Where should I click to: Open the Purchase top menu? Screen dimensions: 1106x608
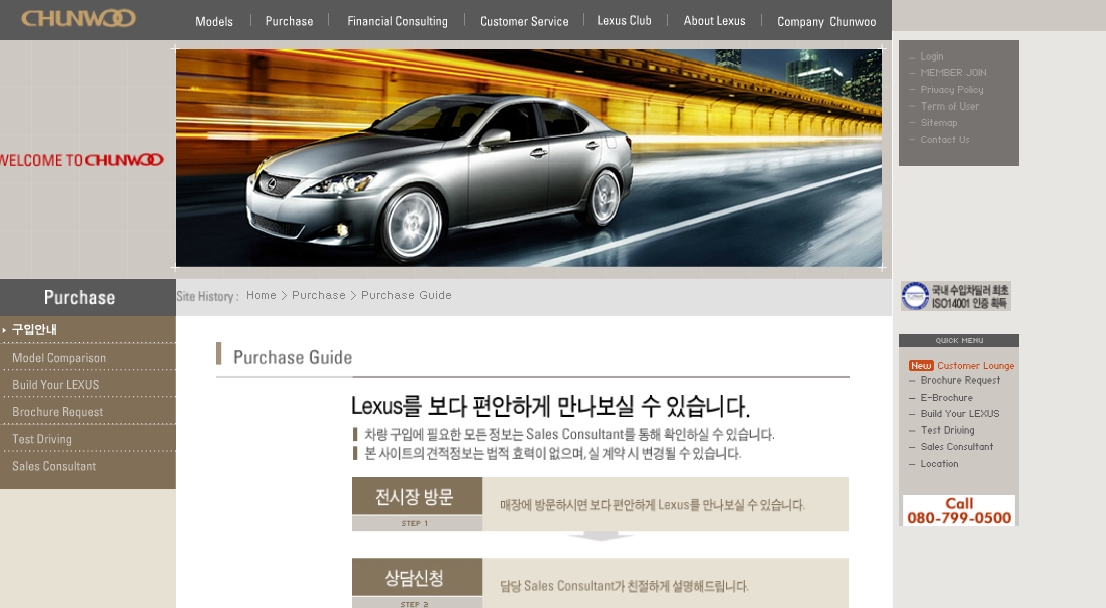pyautogui.click(x=289, y=21)
